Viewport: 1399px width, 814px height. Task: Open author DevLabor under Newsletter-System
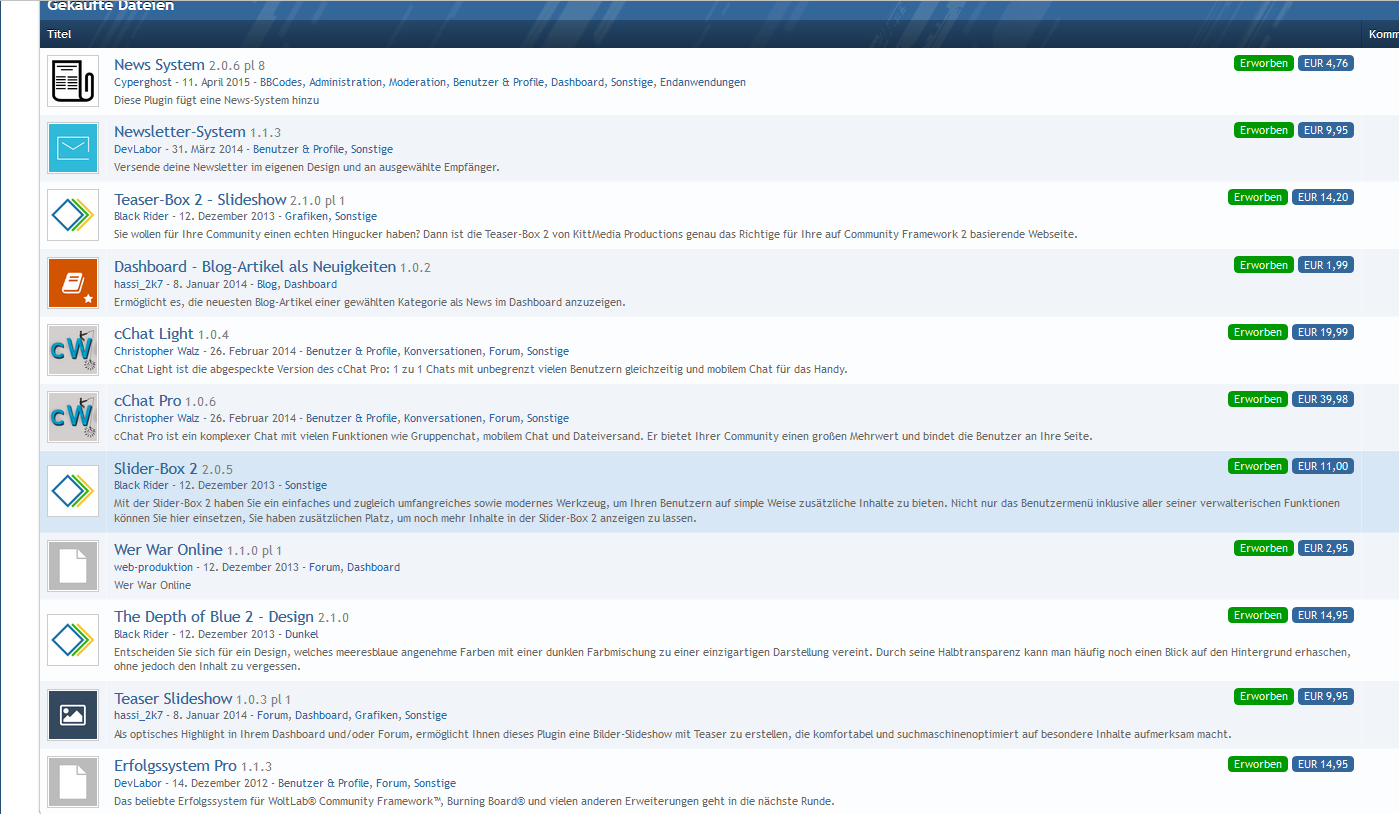point(137,149)
